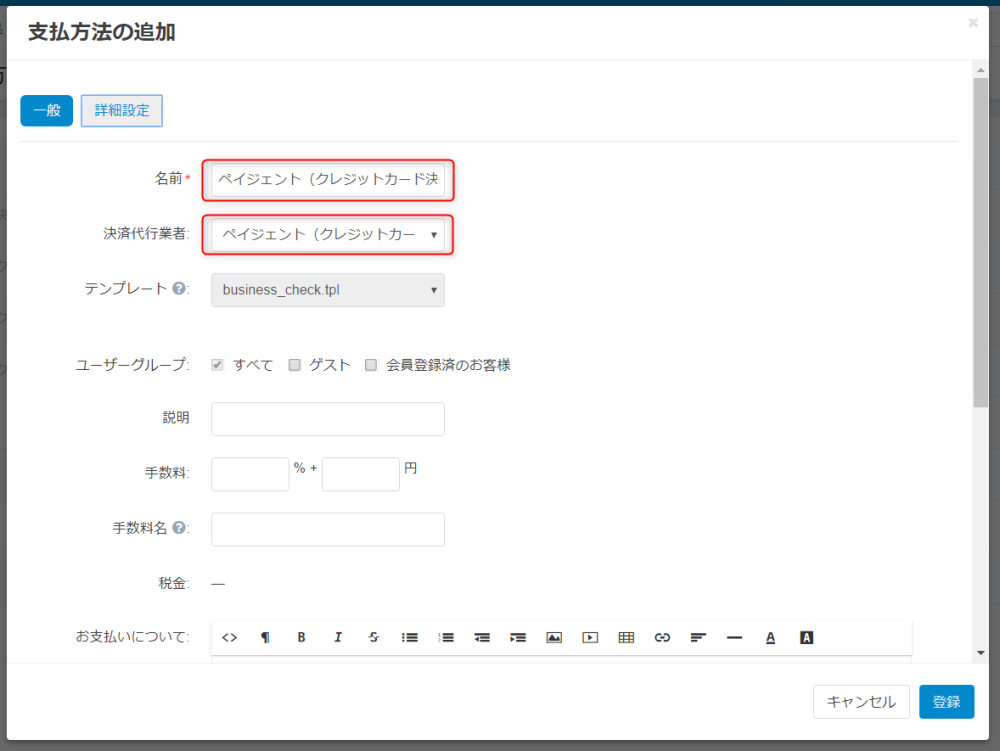This screenshot has height=751, width=1000.
Task: Increase indent with indent icon
Action: pos(518,638)
